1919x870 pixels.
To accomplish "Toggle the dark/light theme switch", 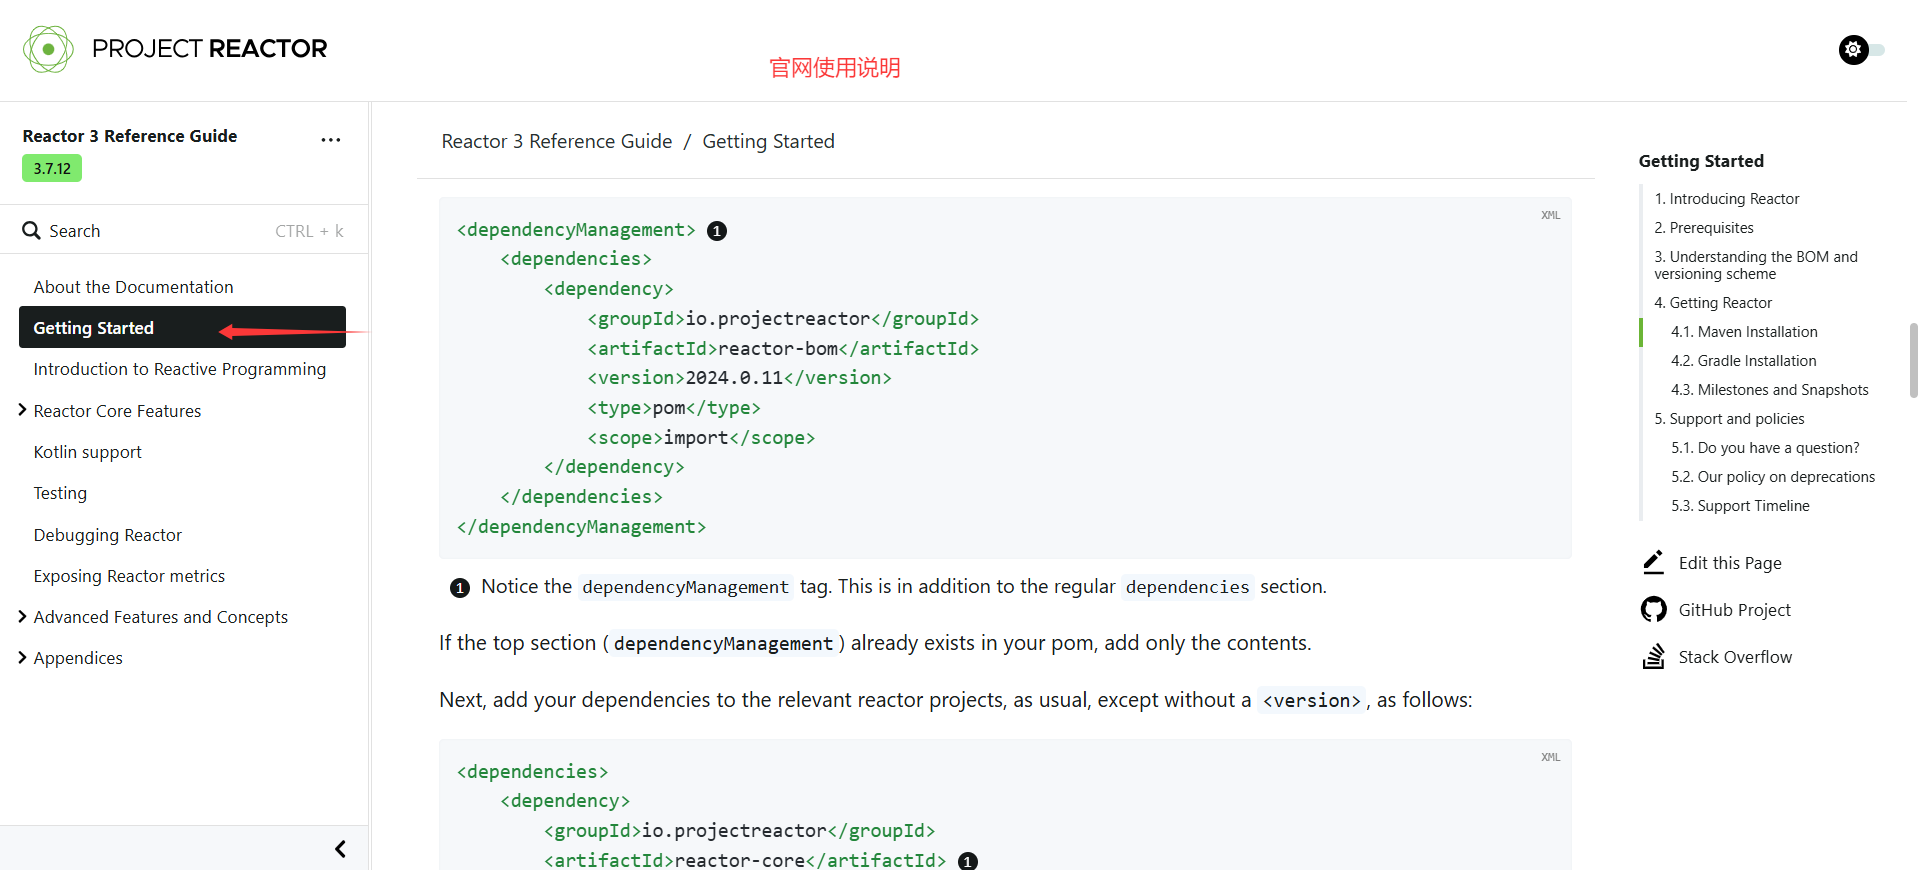I will [1860, 49].
